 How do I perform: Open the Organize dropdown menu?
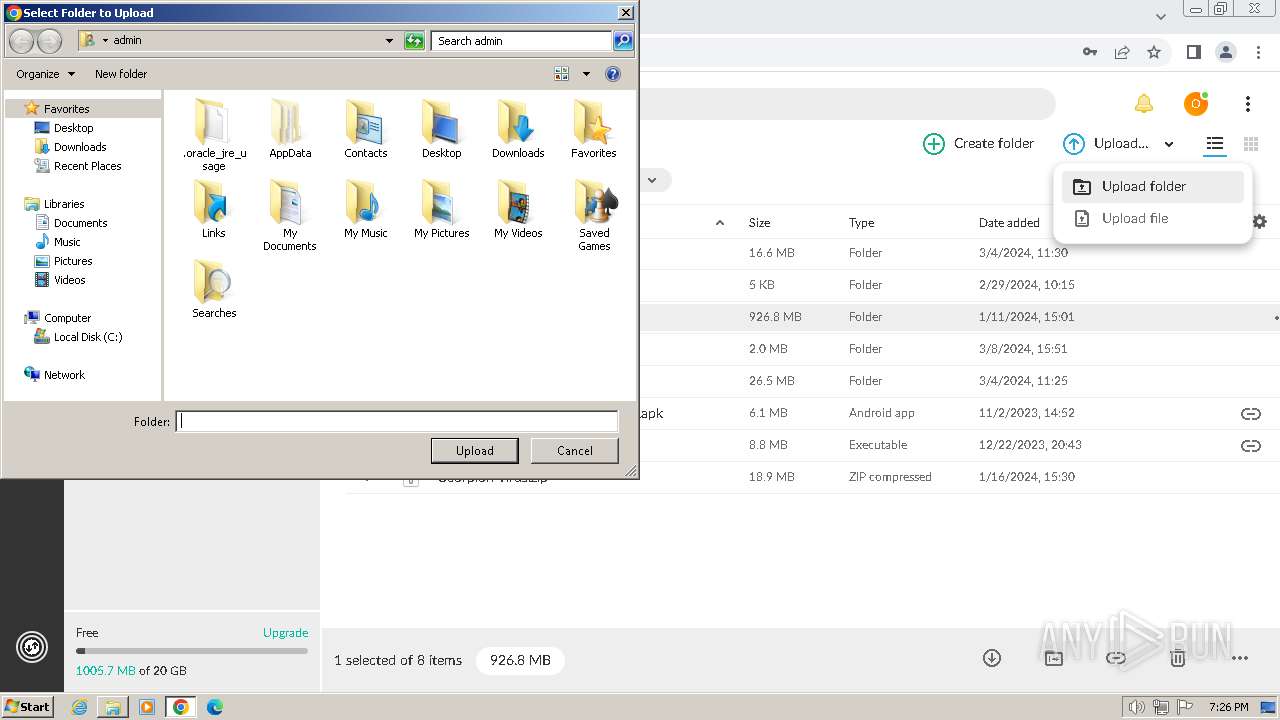[x=45, y=74]
